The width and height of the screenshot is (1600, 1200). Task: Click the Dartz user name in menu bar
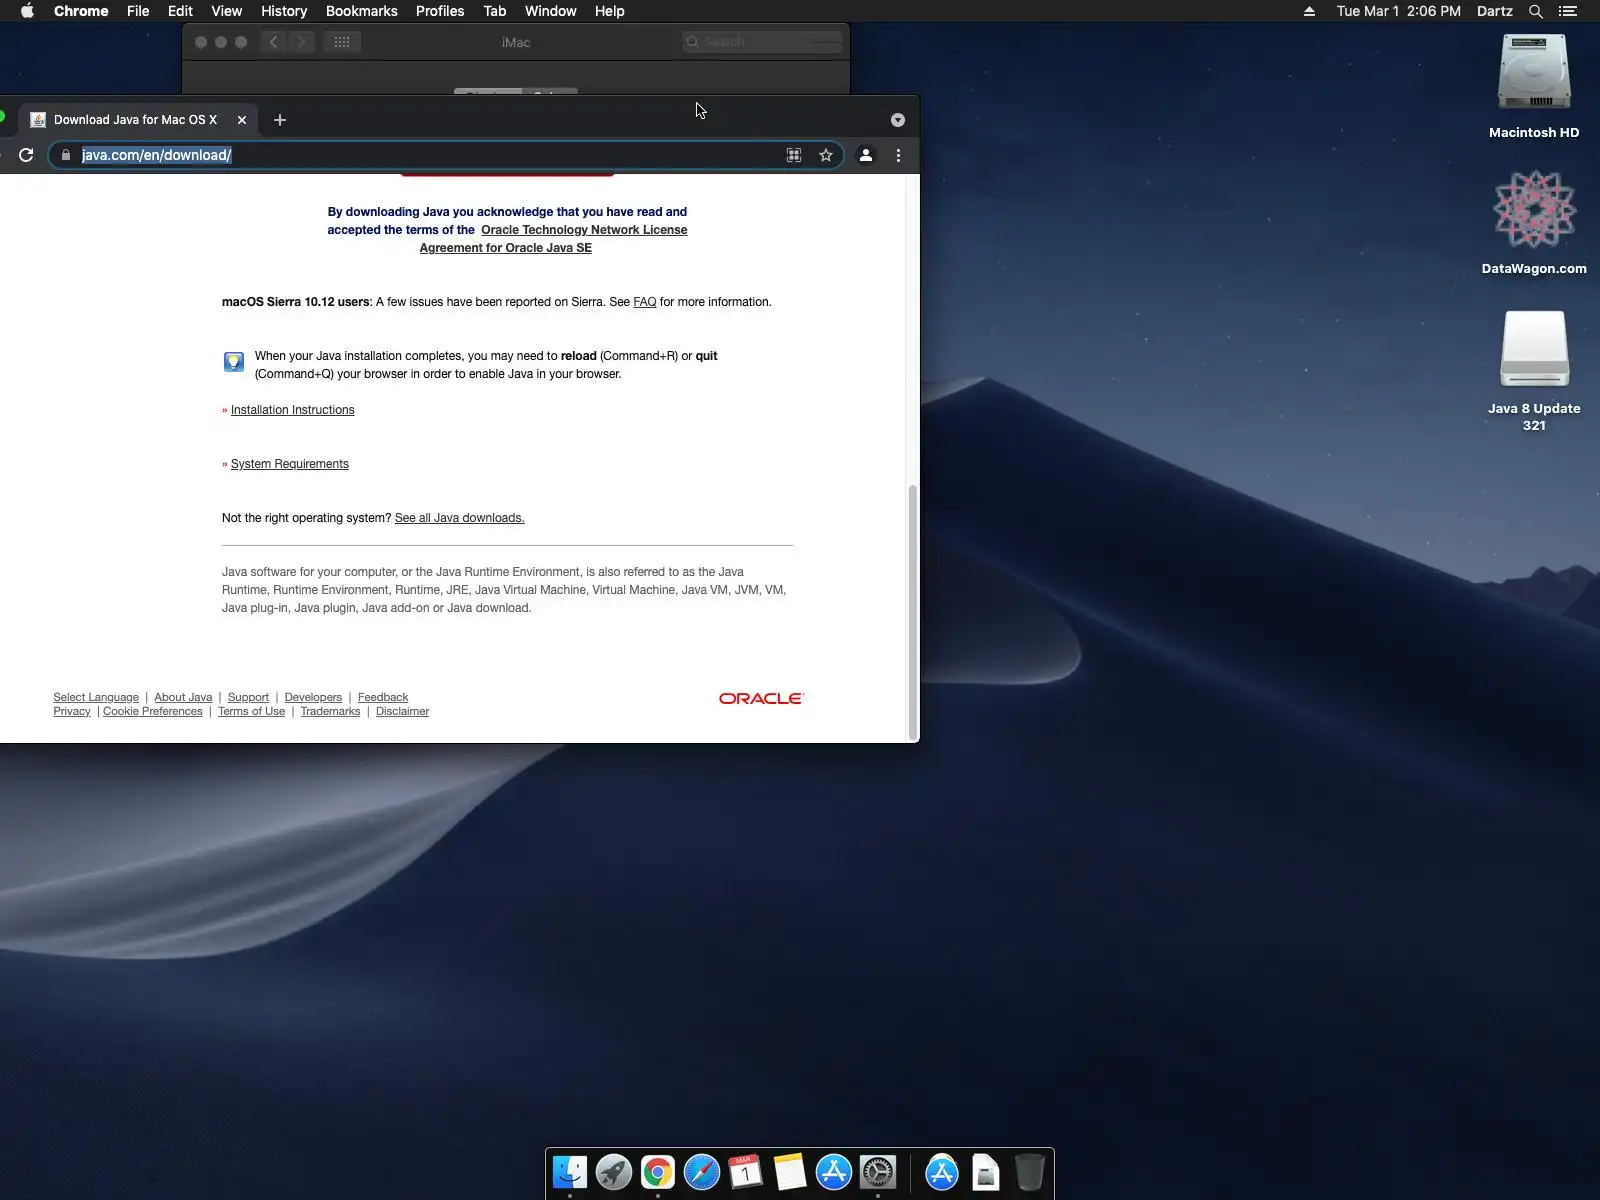[1495, 11]
